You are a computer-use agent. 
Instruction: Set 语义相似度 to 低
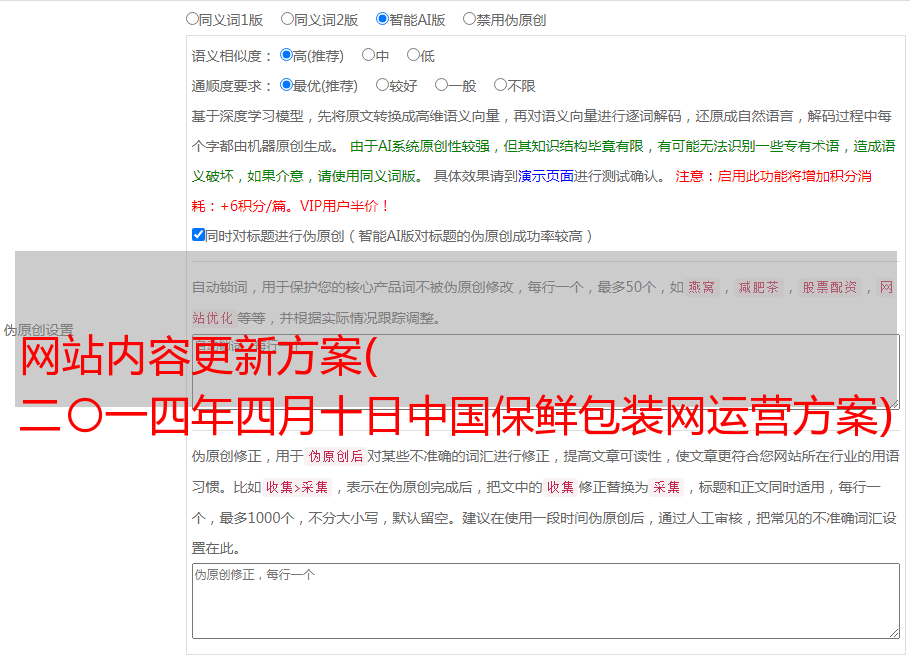[414, 55]
